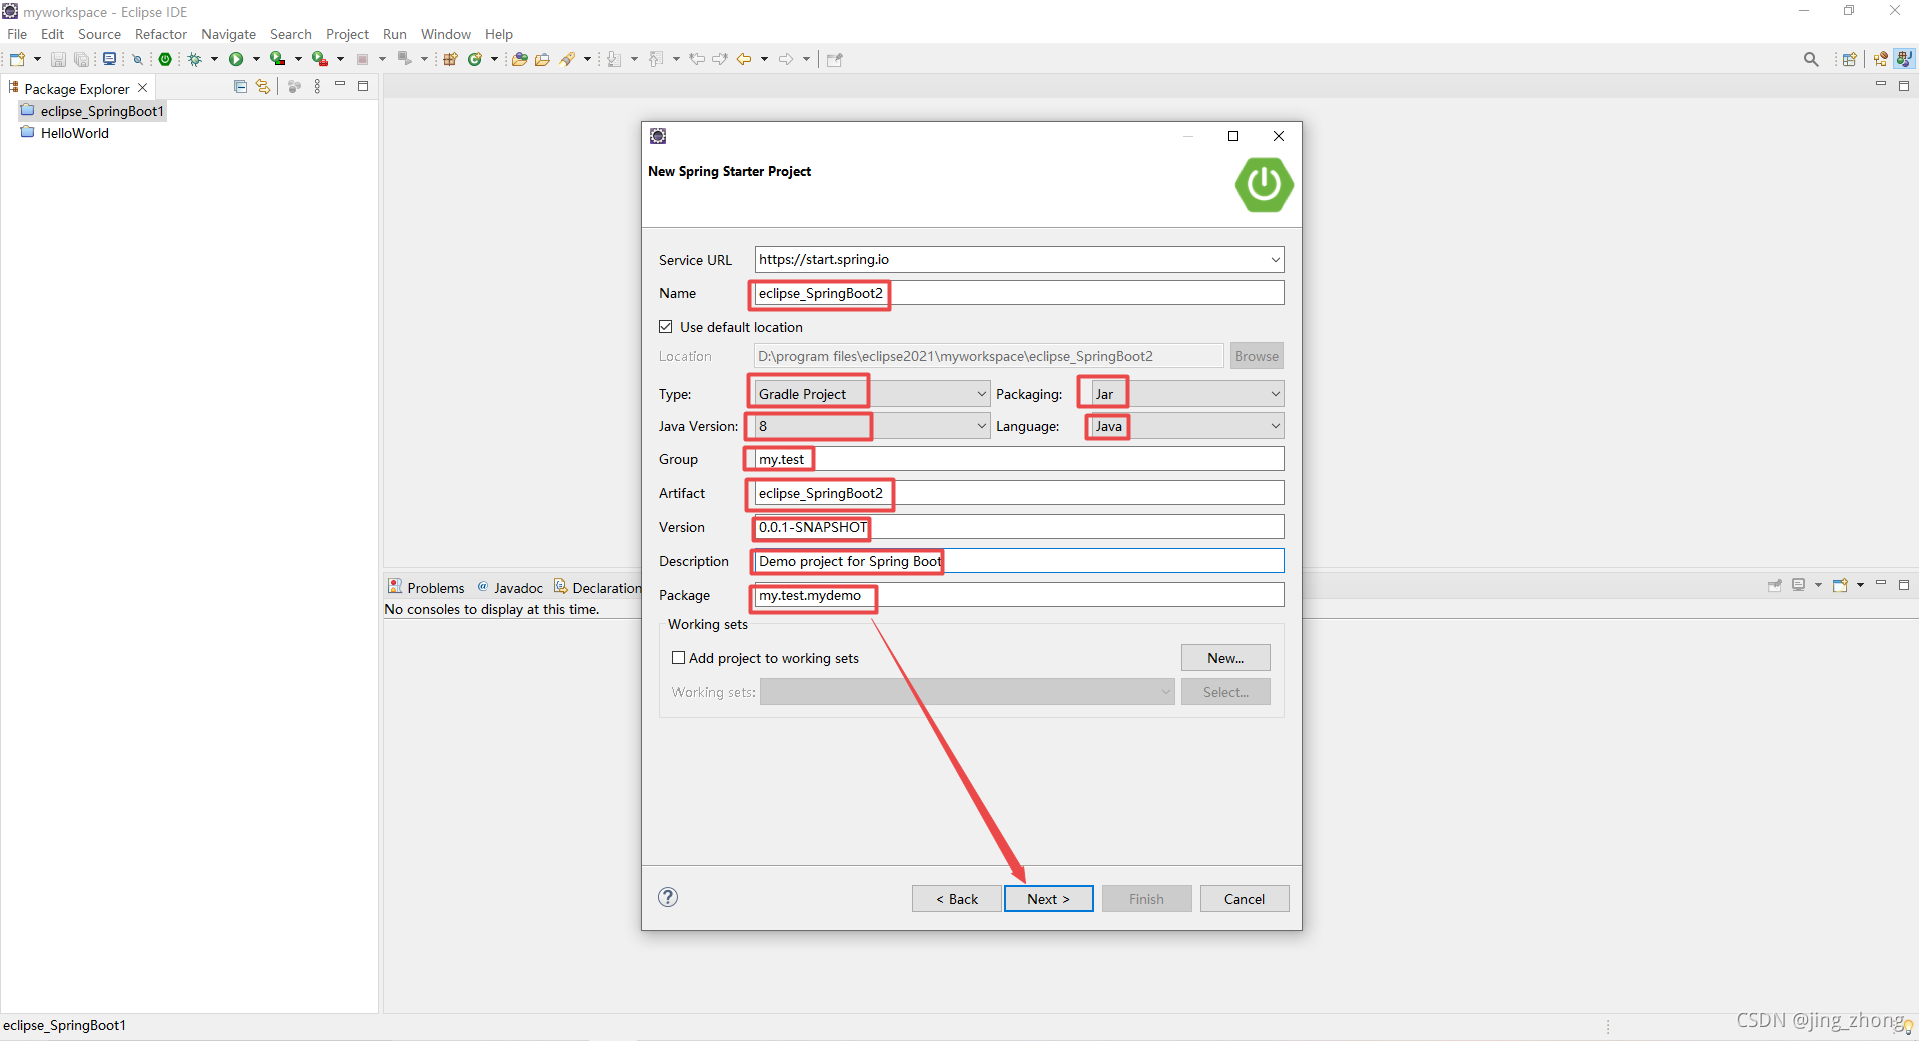The image size is (1919, 1041).
Task: Click the Package input field
Action: click(1019, 595)
